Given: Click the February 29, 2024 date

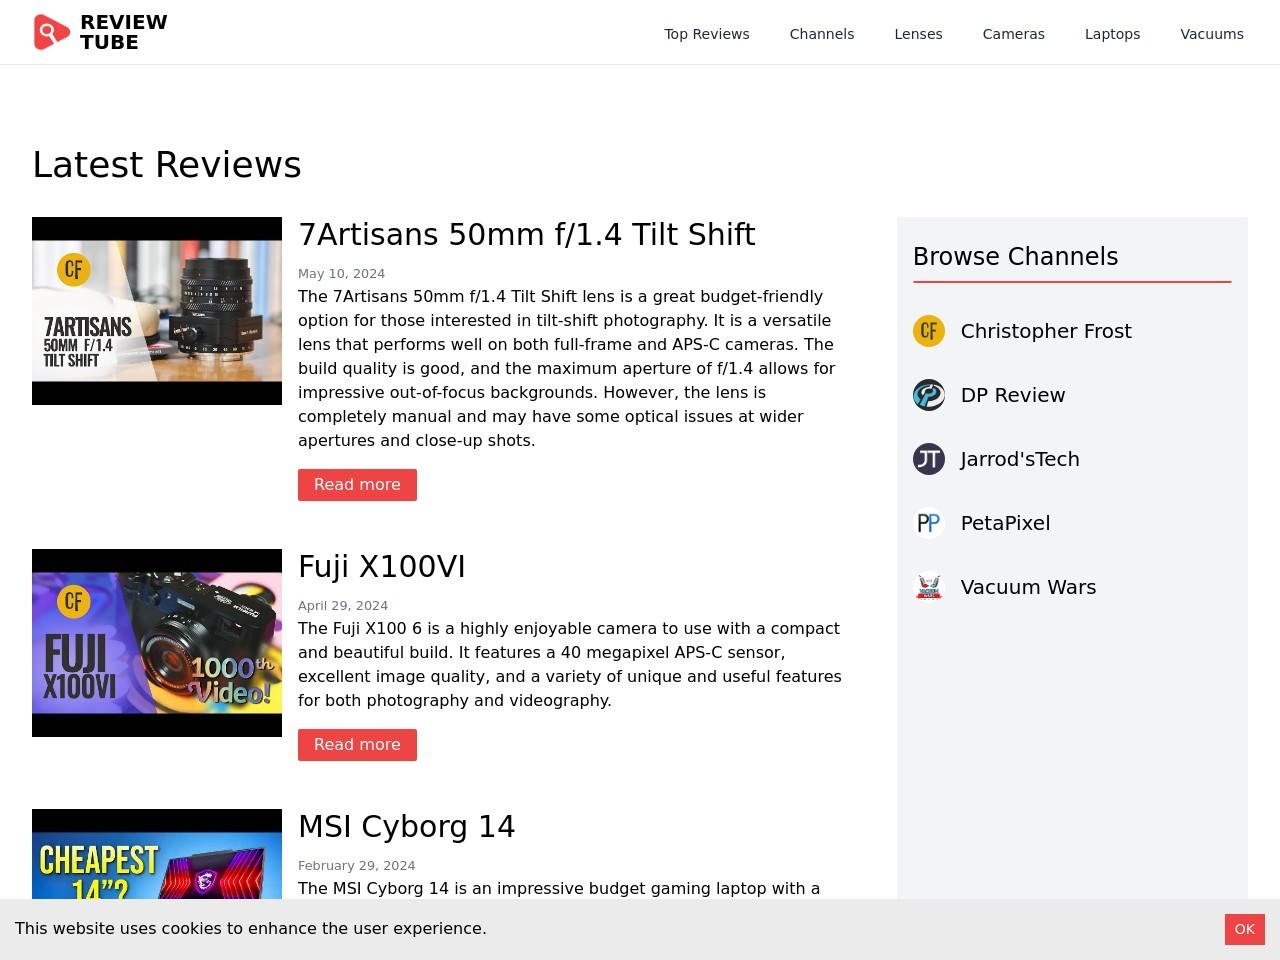Looking at the screenshot, I should [356, 866].
